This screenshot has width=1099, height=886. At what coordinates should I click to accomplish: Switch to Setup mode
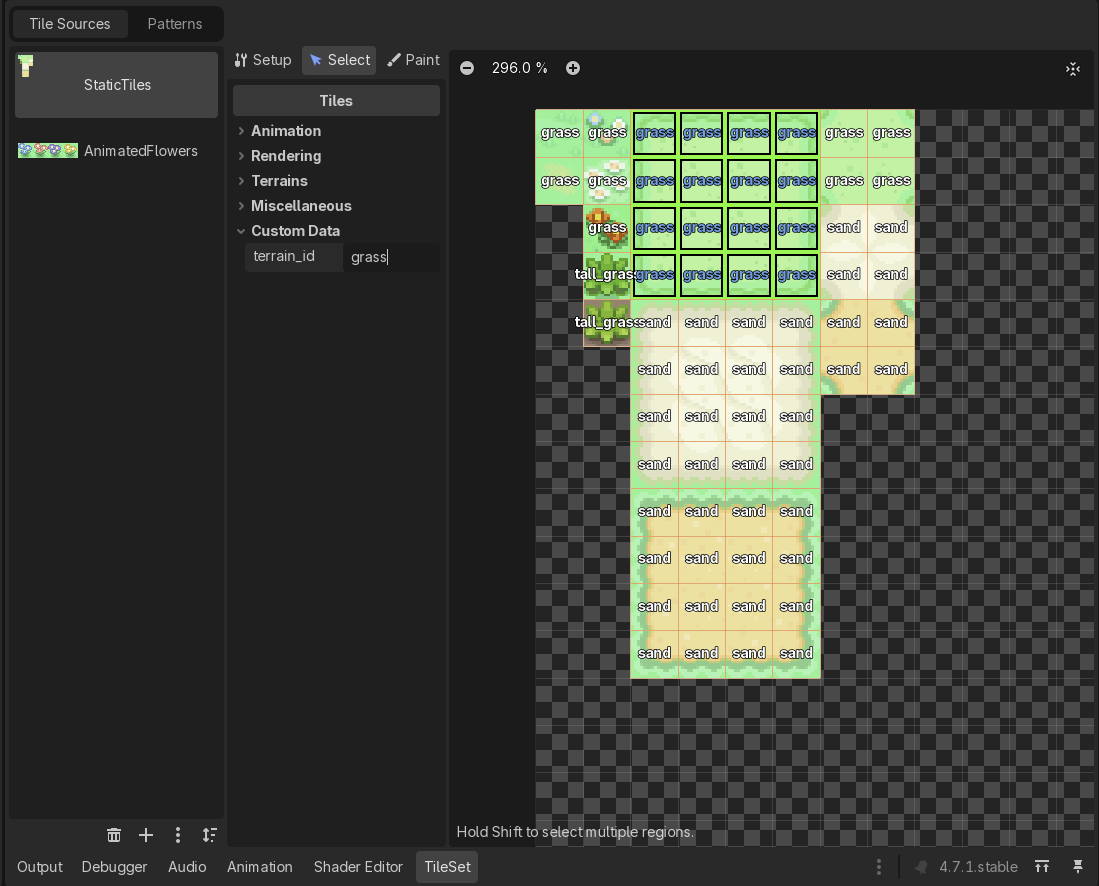point(263,60)
